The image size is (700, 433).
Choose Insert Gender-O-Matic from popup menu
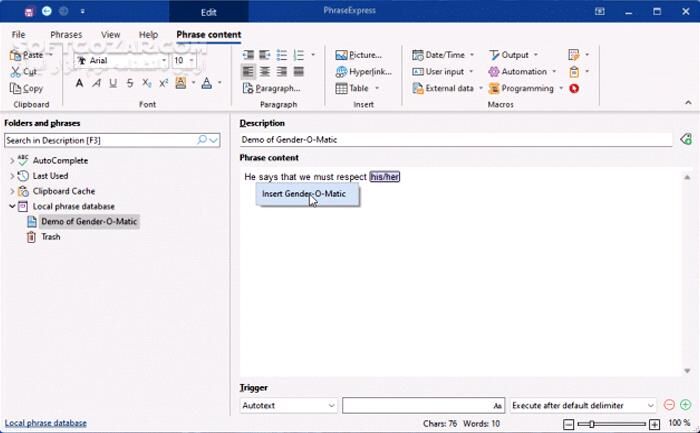[x=303, y=194]
